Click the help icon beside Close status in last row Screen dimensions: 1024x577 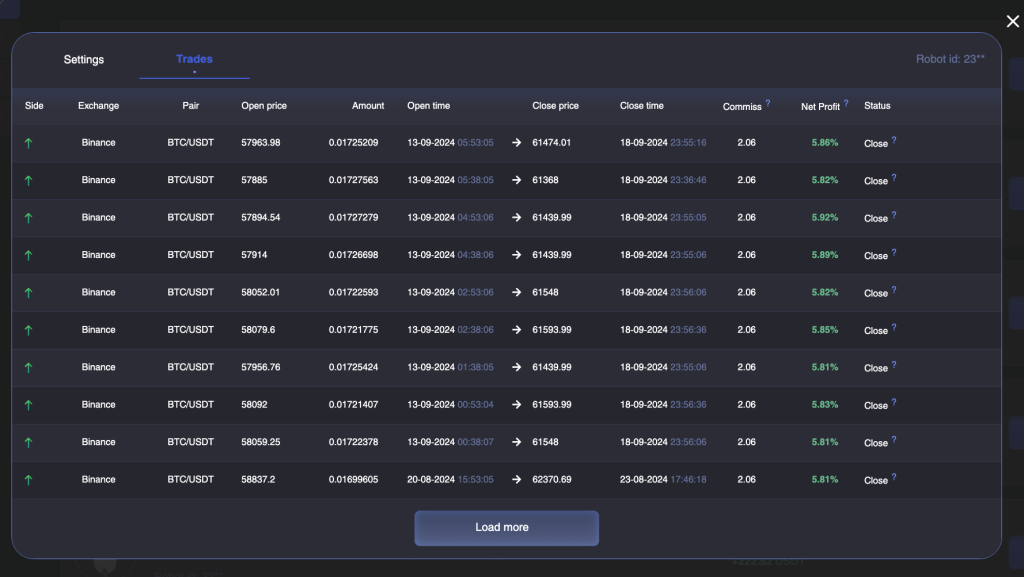[x=894, y=477]
